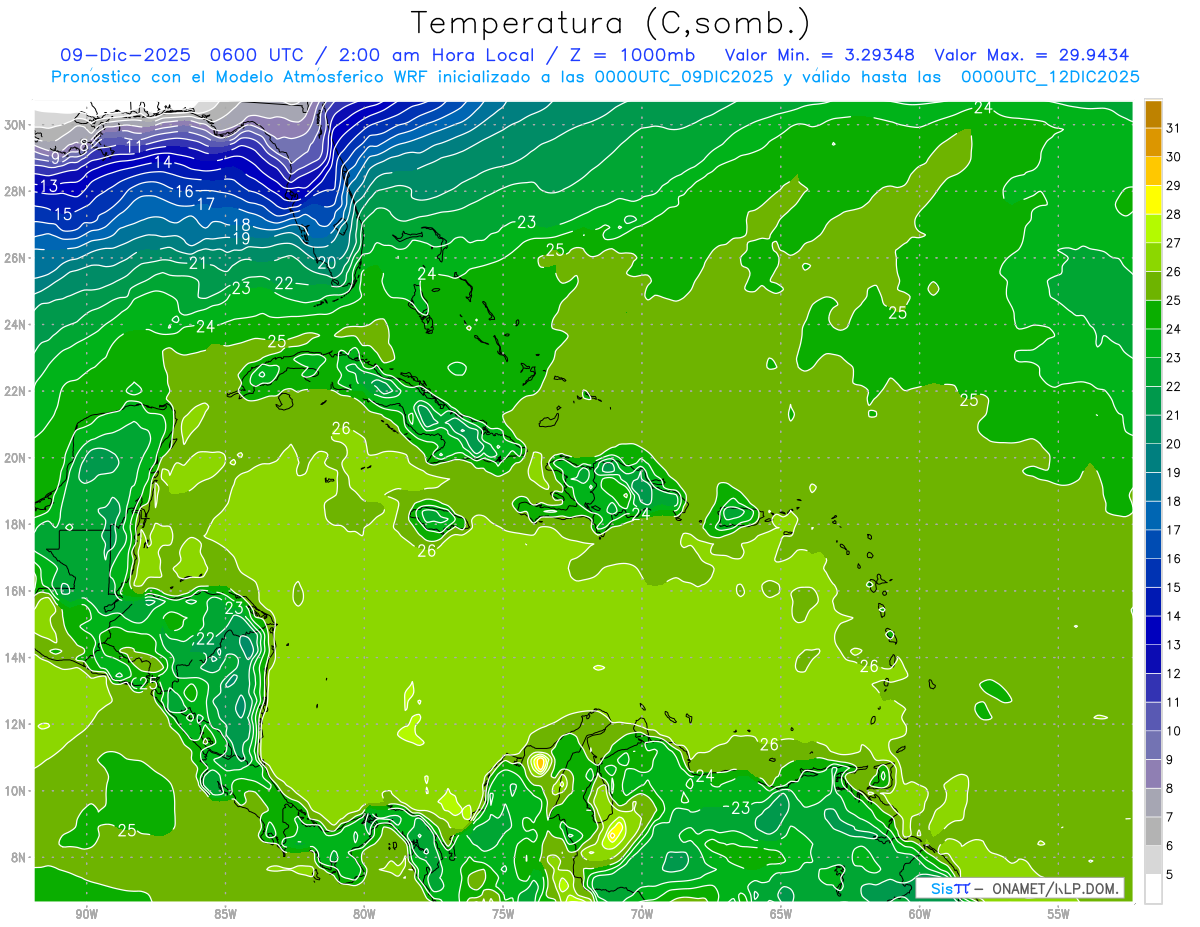Image resolution: width=1200 pixels, height=927 pixels.
Task: Click legend label 5 on the color bar
Action: tap(1171, 874)
